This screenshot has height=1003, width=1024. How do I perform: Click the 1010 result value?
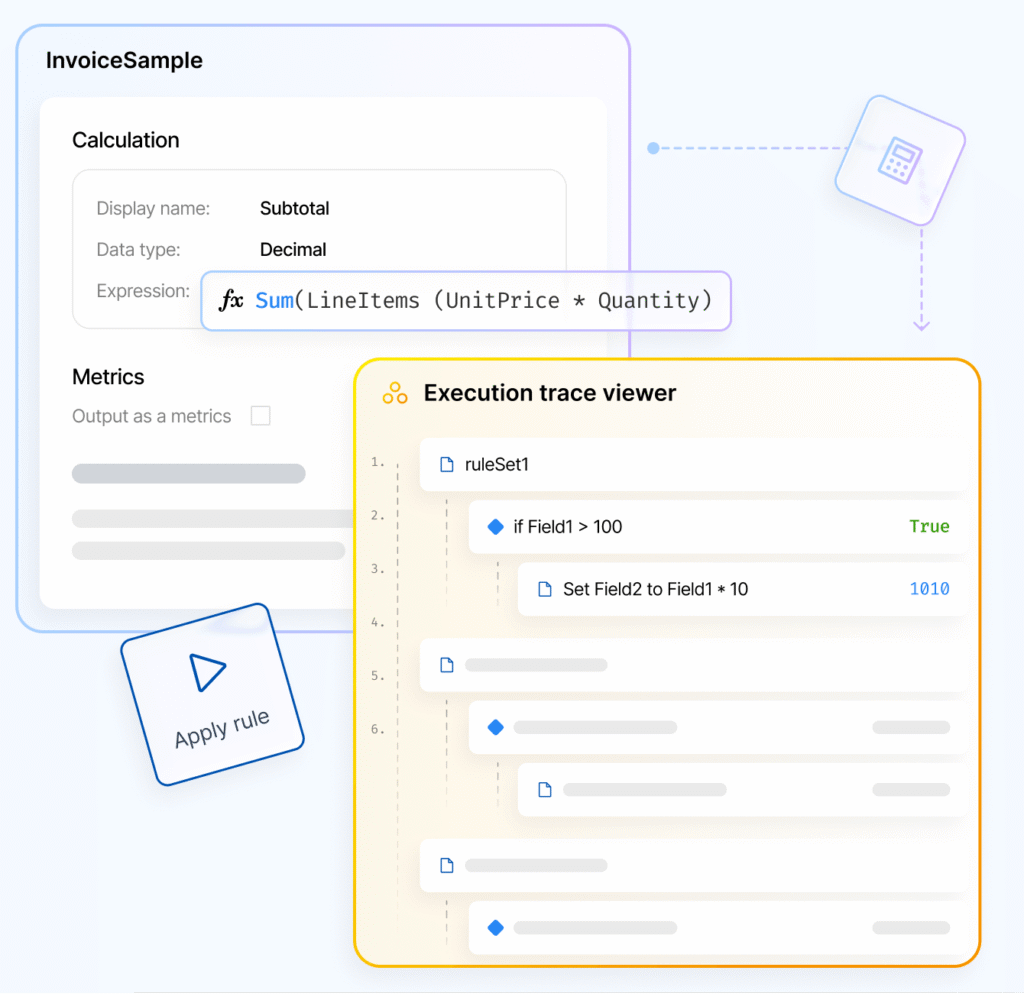(929, 589)
